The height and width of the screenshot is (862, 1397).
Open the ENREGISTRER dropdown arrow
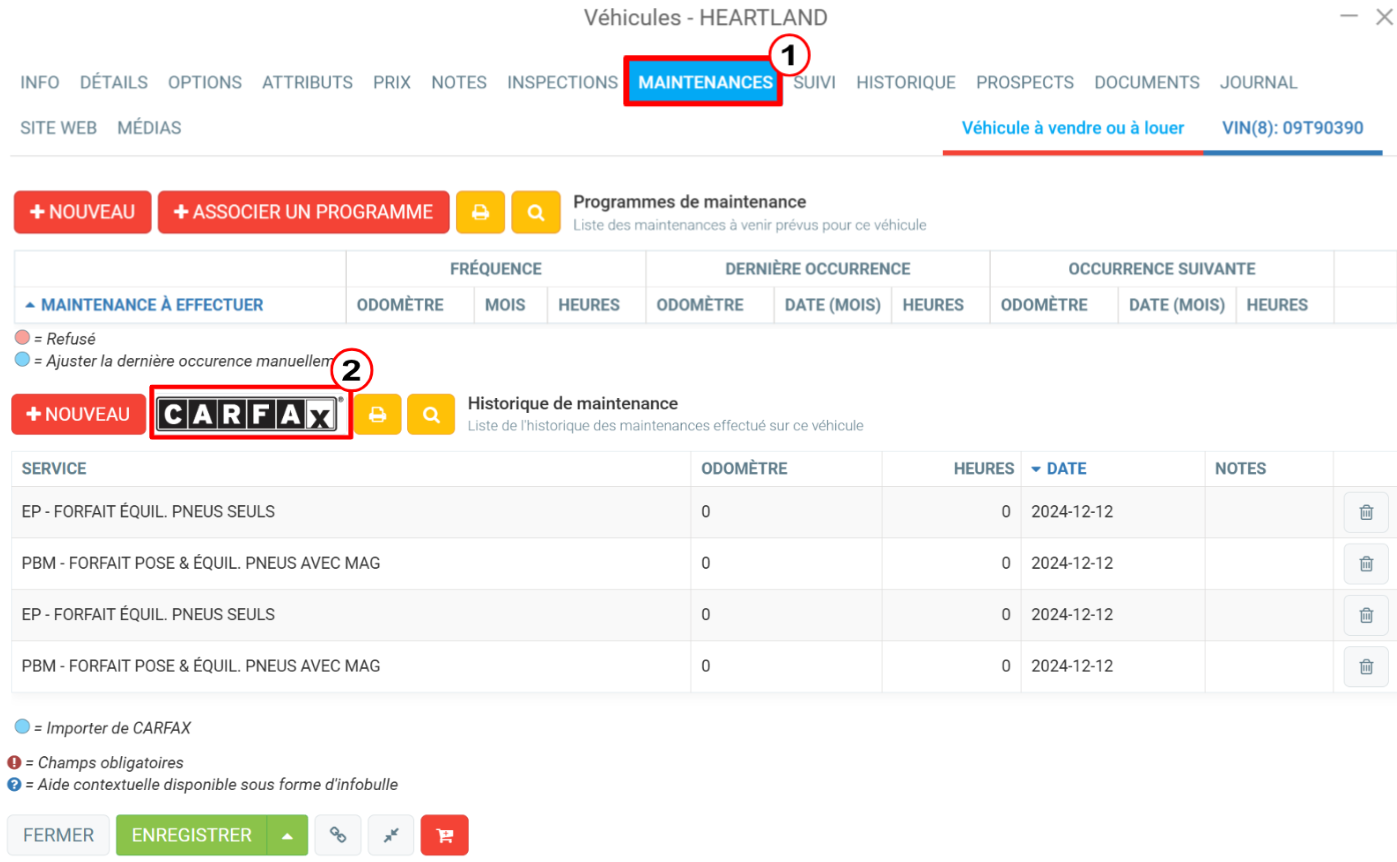287,835
